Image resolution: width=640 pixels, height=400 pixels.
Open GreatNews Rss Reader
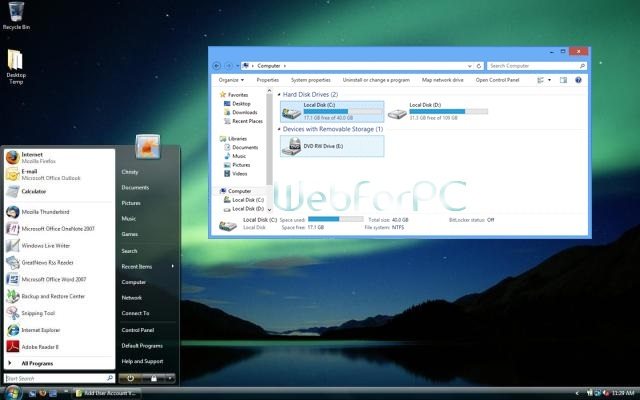click(x=59, y=262)
